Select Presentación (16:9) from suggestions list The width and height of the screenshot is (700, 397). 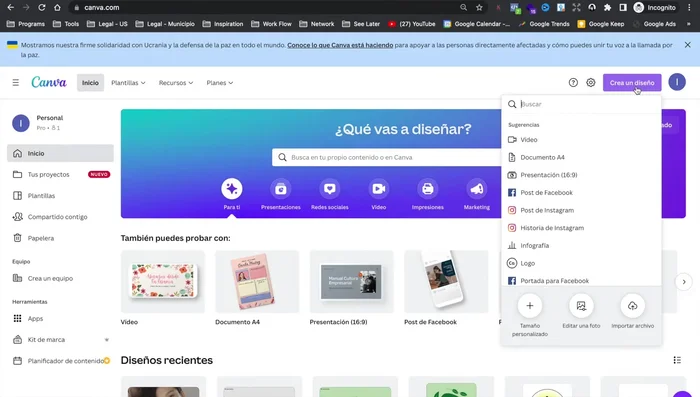tap(581, 175)
